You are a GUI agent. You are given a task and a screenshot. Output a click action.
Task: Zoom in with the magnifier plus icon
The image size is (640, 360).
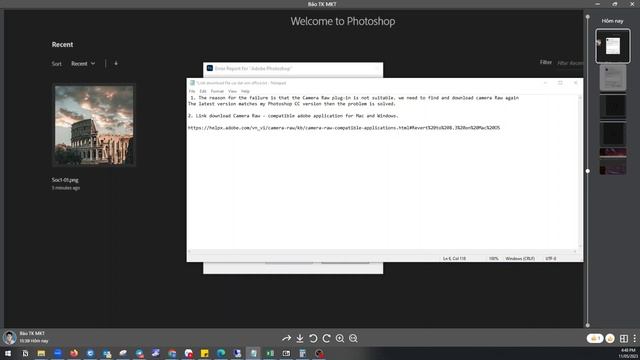tap(340, 338)
